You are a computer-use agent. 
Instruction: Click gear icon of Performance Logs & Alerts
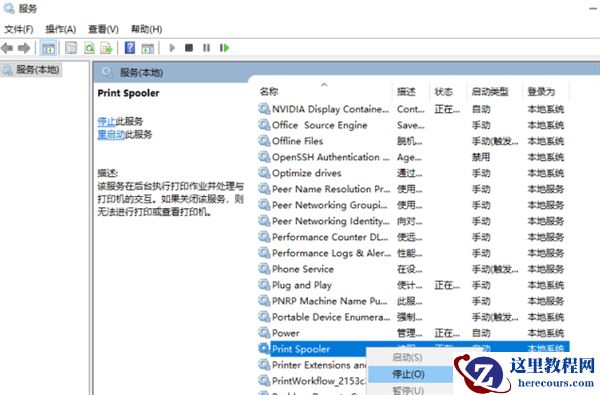pos(264,253)
